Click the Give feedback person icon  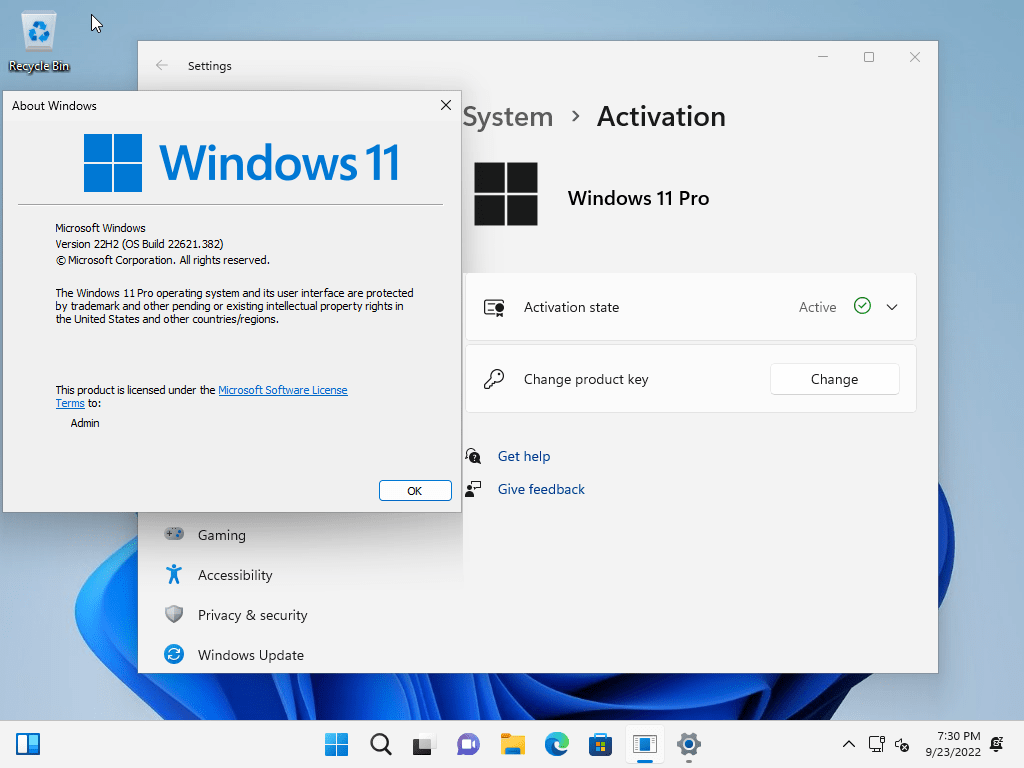[x=473, y=488]
